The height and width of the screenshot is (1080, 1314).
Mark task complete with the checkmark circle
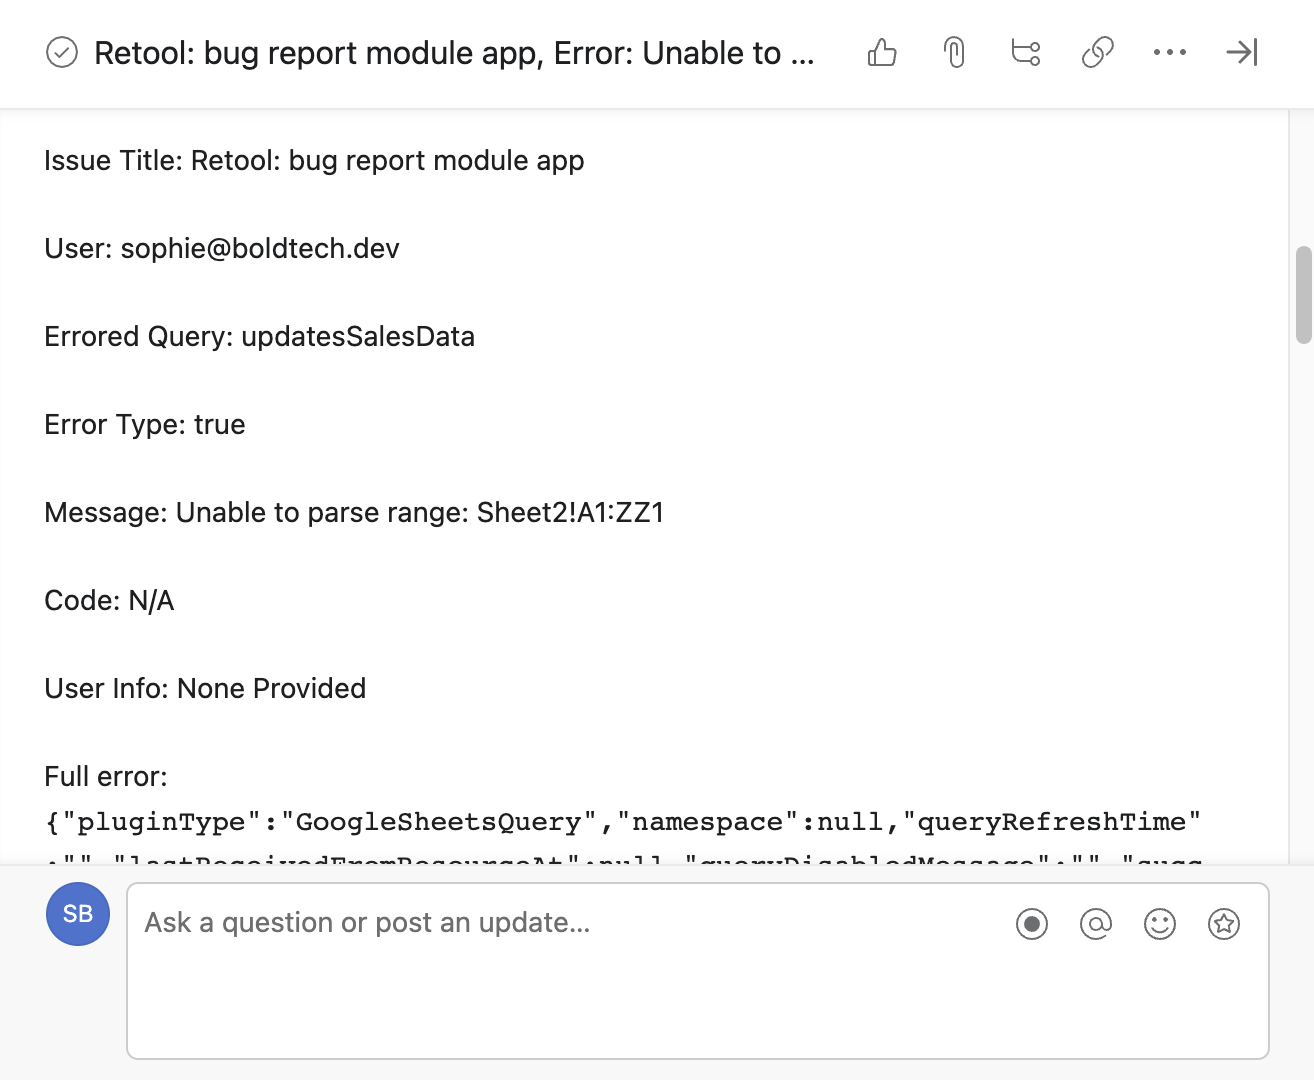pyautogui.click(x=62, y=52)
